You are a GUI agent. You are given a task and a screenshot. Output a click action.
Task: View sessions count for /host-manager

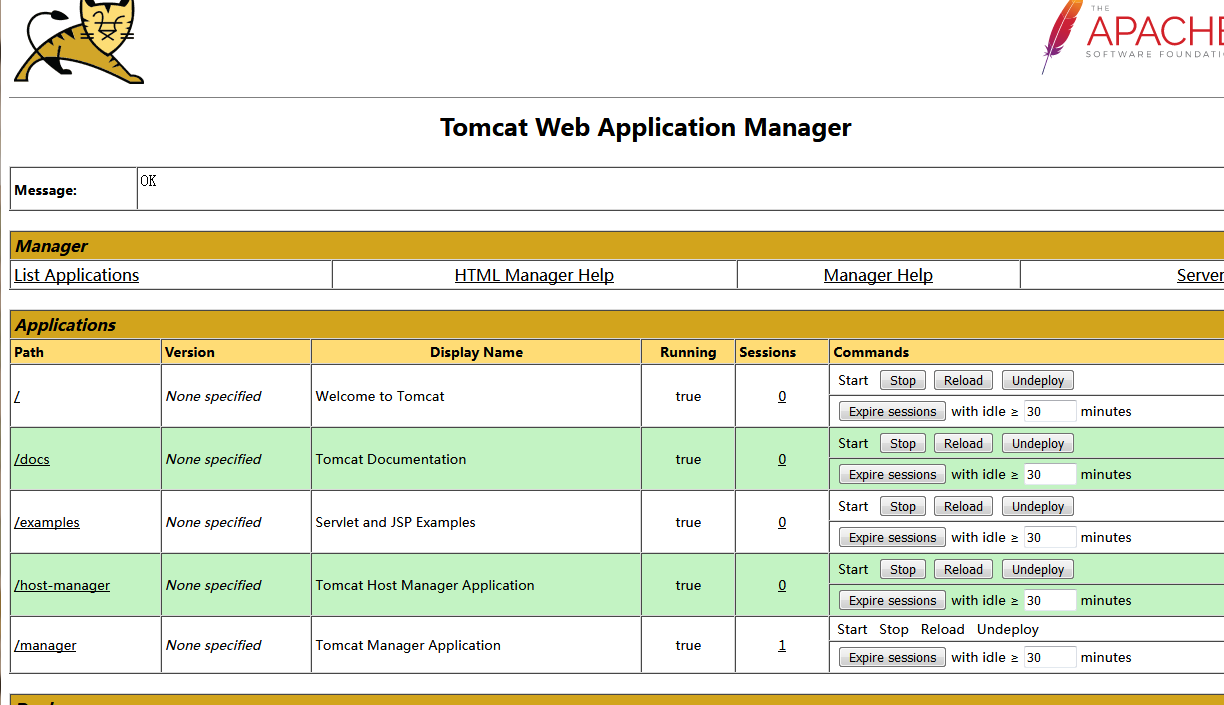pyautogui.click(x=782, y=585)
